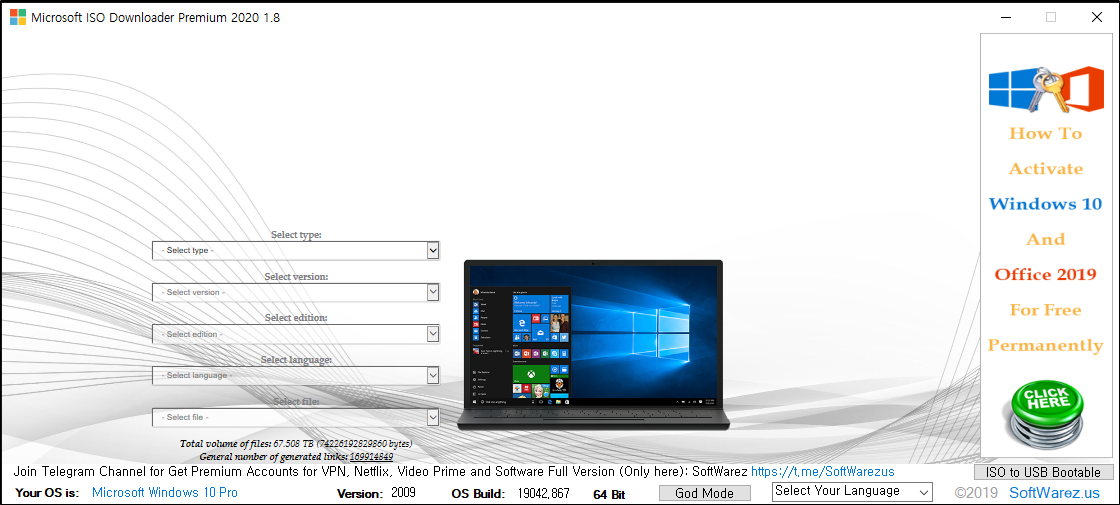Visit the SoftWarez.us website link

coord(1054,494)
